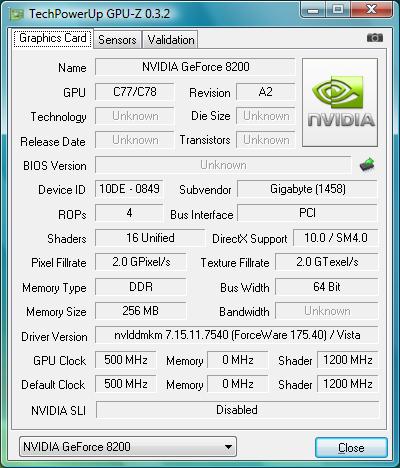Click the Driver Version text field

(237, 335)
